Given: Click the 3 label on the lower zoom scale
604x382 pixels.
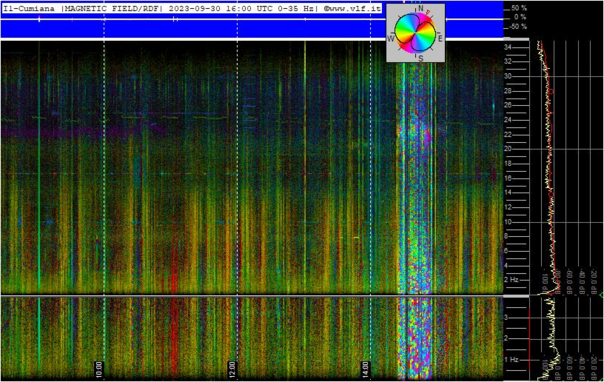Looking at the screenshot, I should click(x=506, y=317).
